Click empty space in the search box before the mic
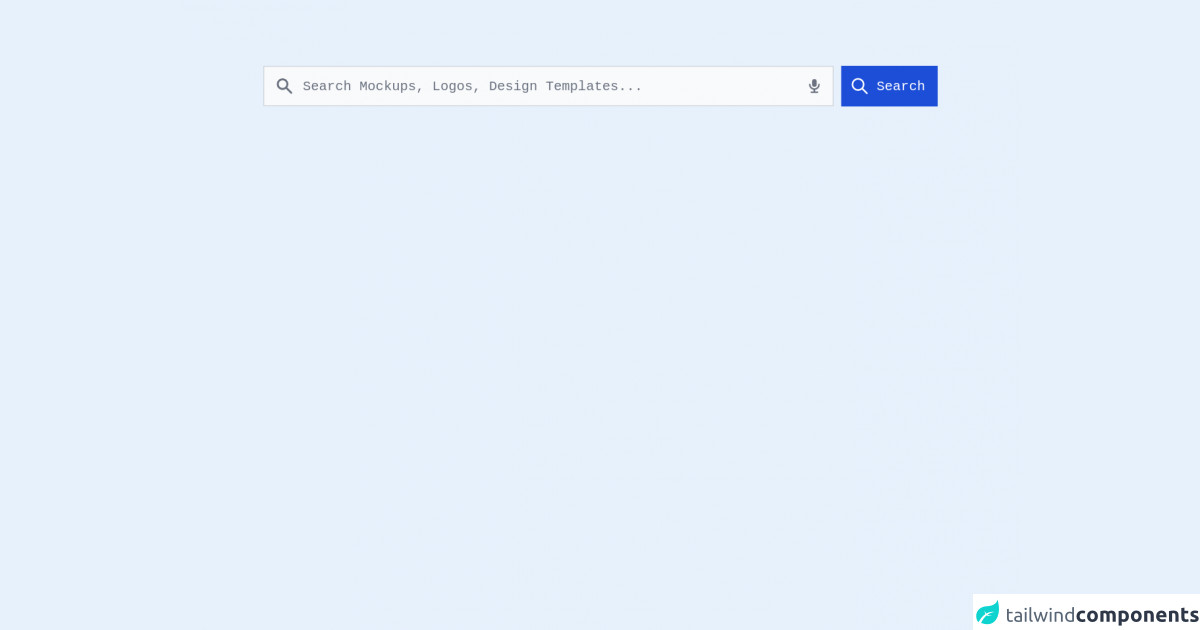1200x630 pixels. (x=725, y=86)
